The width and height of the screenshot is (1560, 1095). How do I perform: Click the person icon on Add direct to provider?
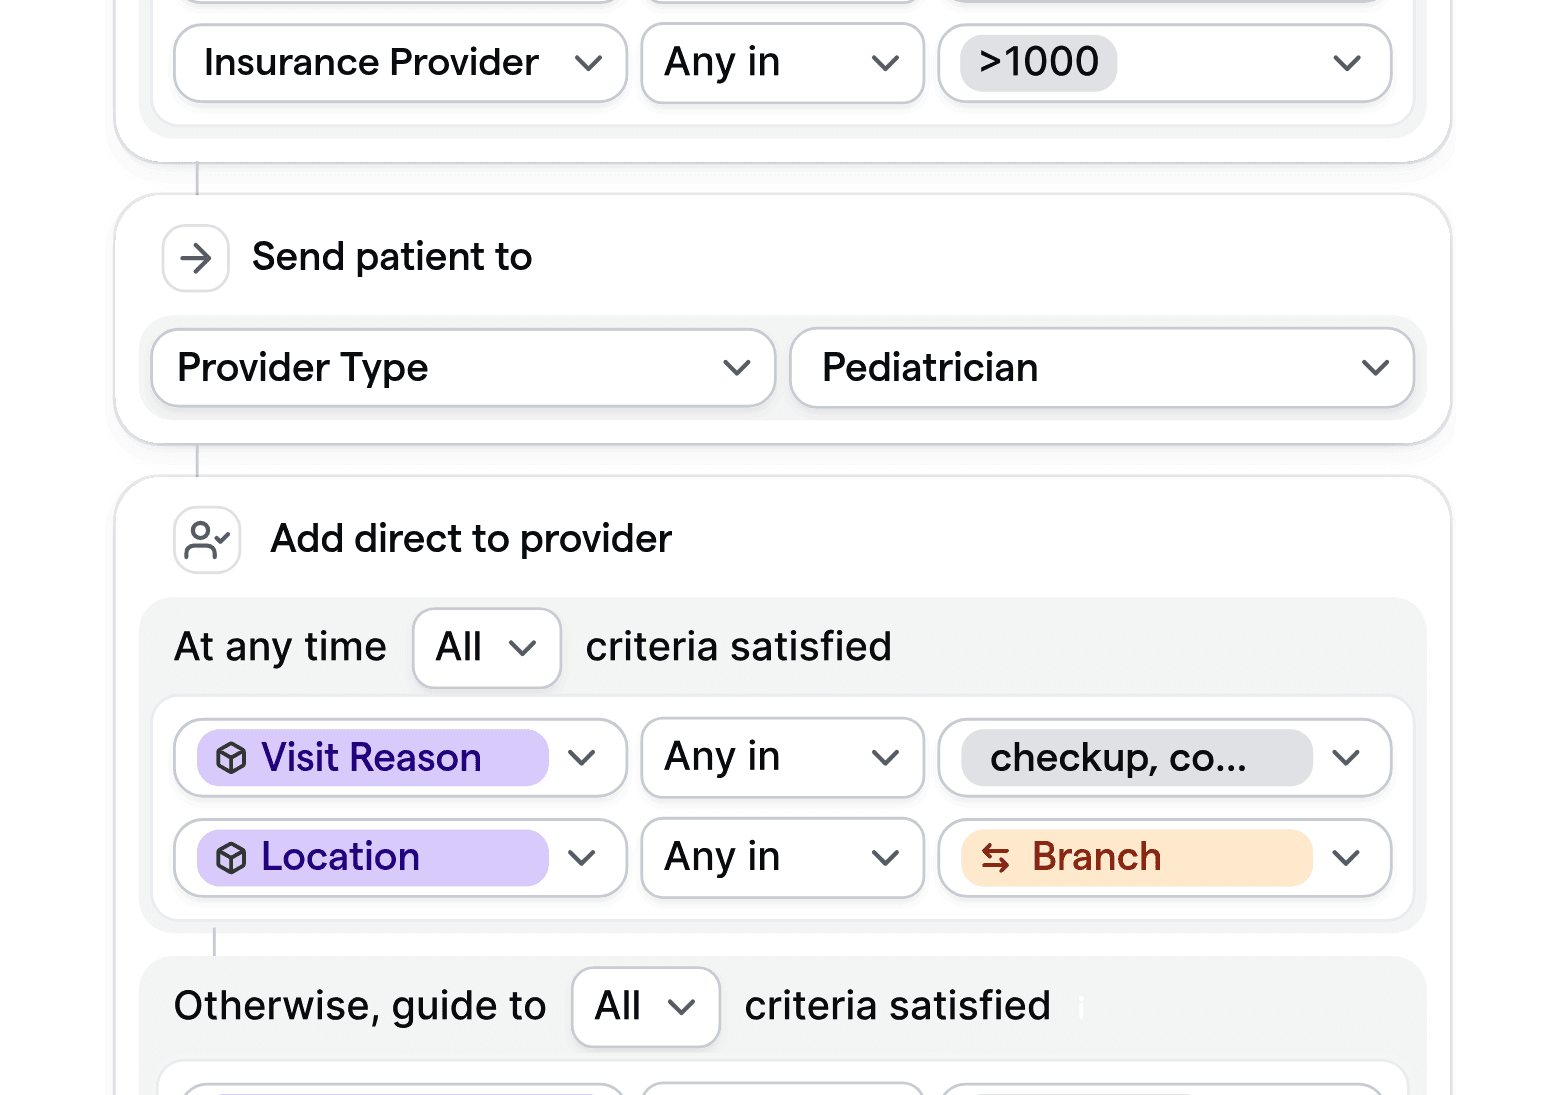click(x=206, y=539)
